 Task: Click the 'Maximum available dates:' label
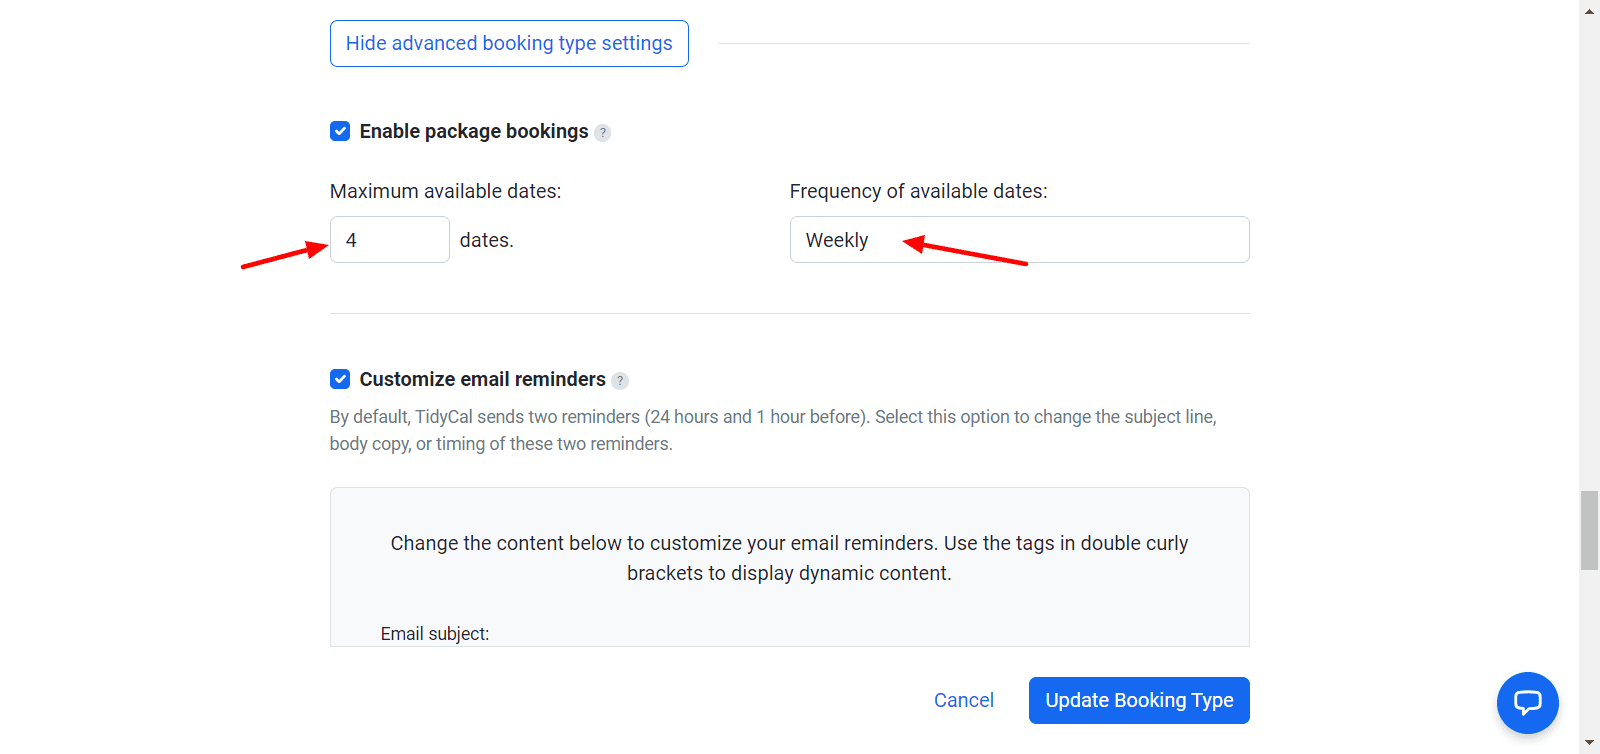(x=445, y=191)
